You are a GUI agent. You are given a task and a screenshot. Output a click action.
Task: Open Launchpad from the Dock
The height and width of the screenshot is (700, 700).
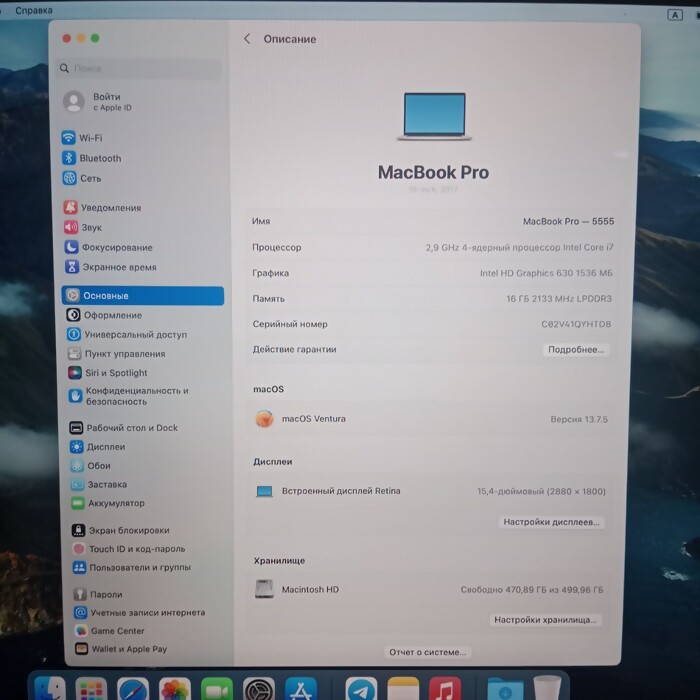pos(91,688)
